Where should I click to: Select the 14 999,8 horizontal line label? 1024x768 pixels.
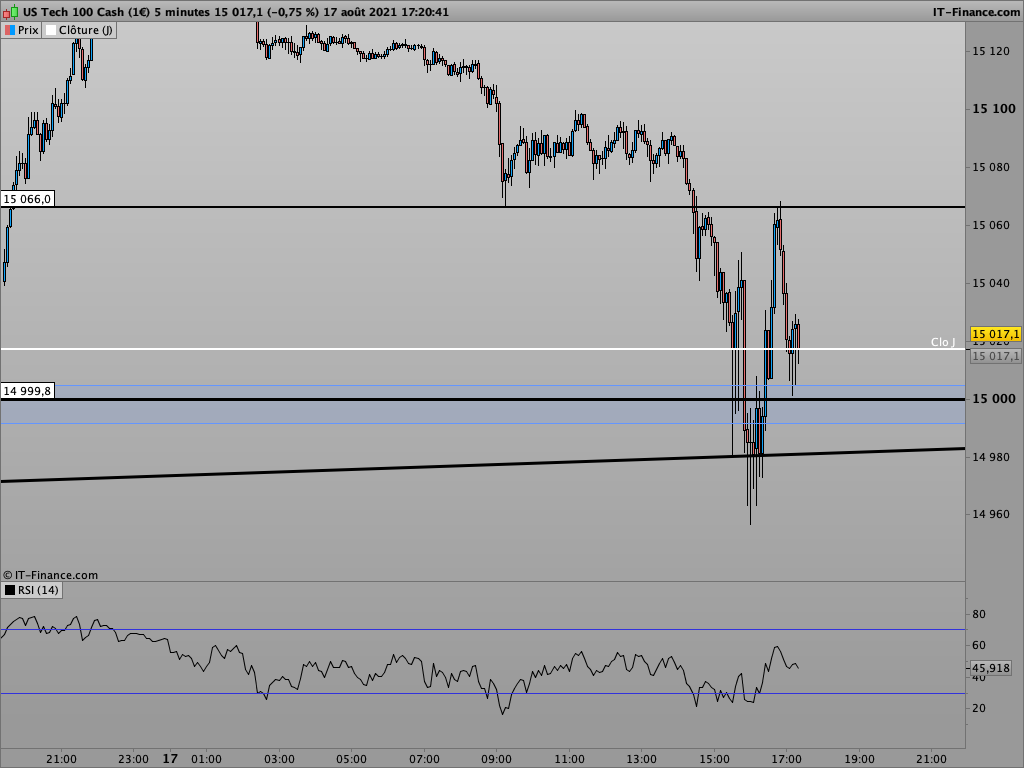point(27,391)
